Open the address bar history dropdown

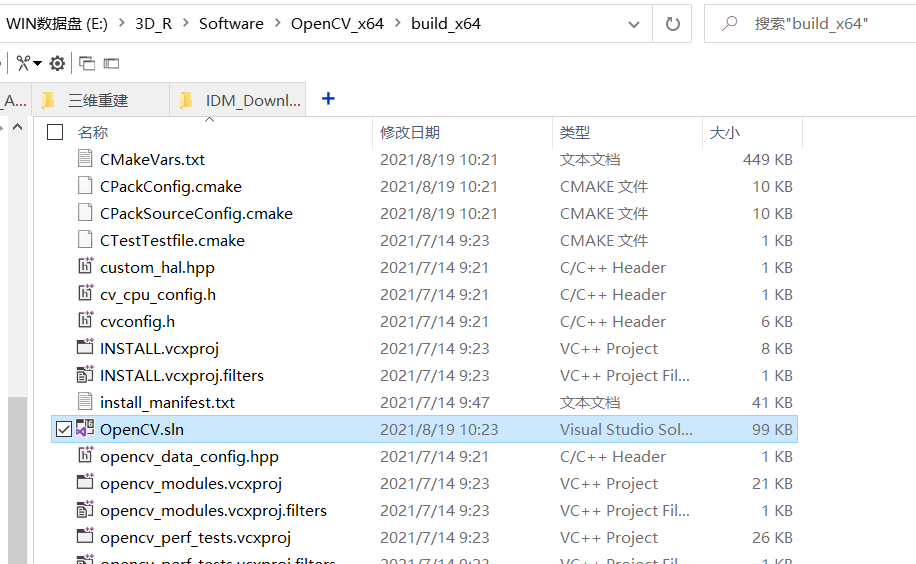(x=634, y=25)
